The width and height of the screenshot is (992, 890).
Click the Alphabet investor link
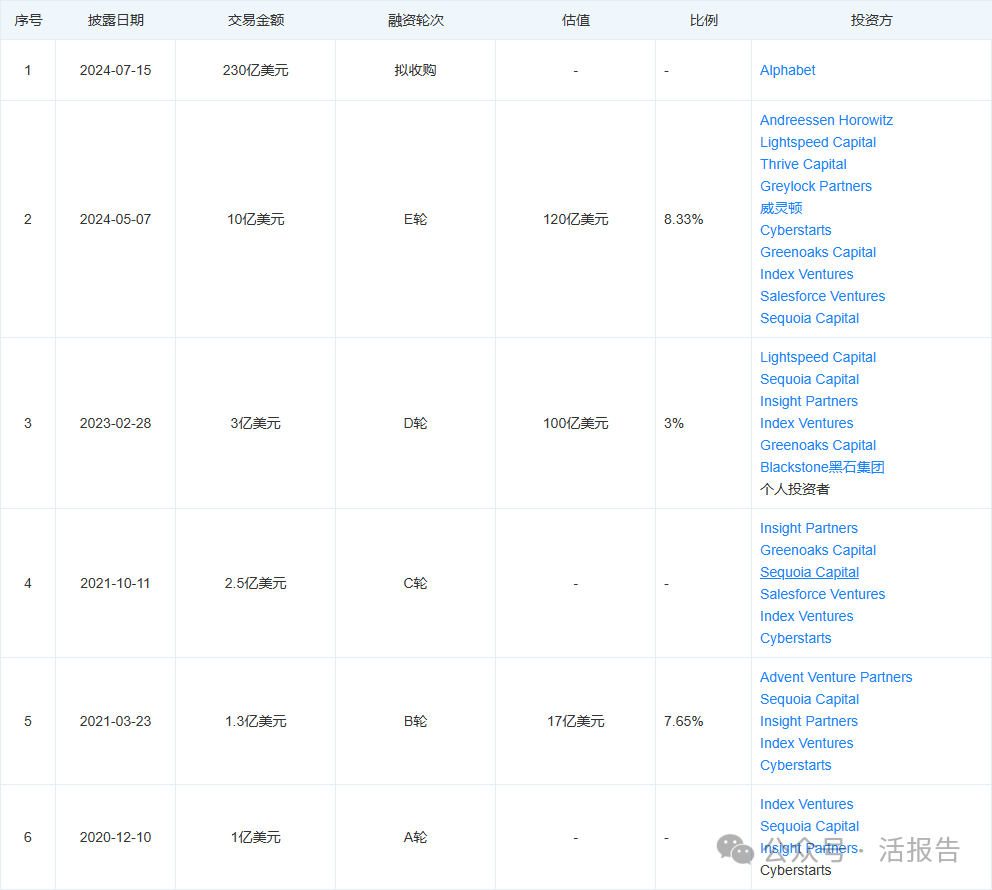(x=787, y=70)
